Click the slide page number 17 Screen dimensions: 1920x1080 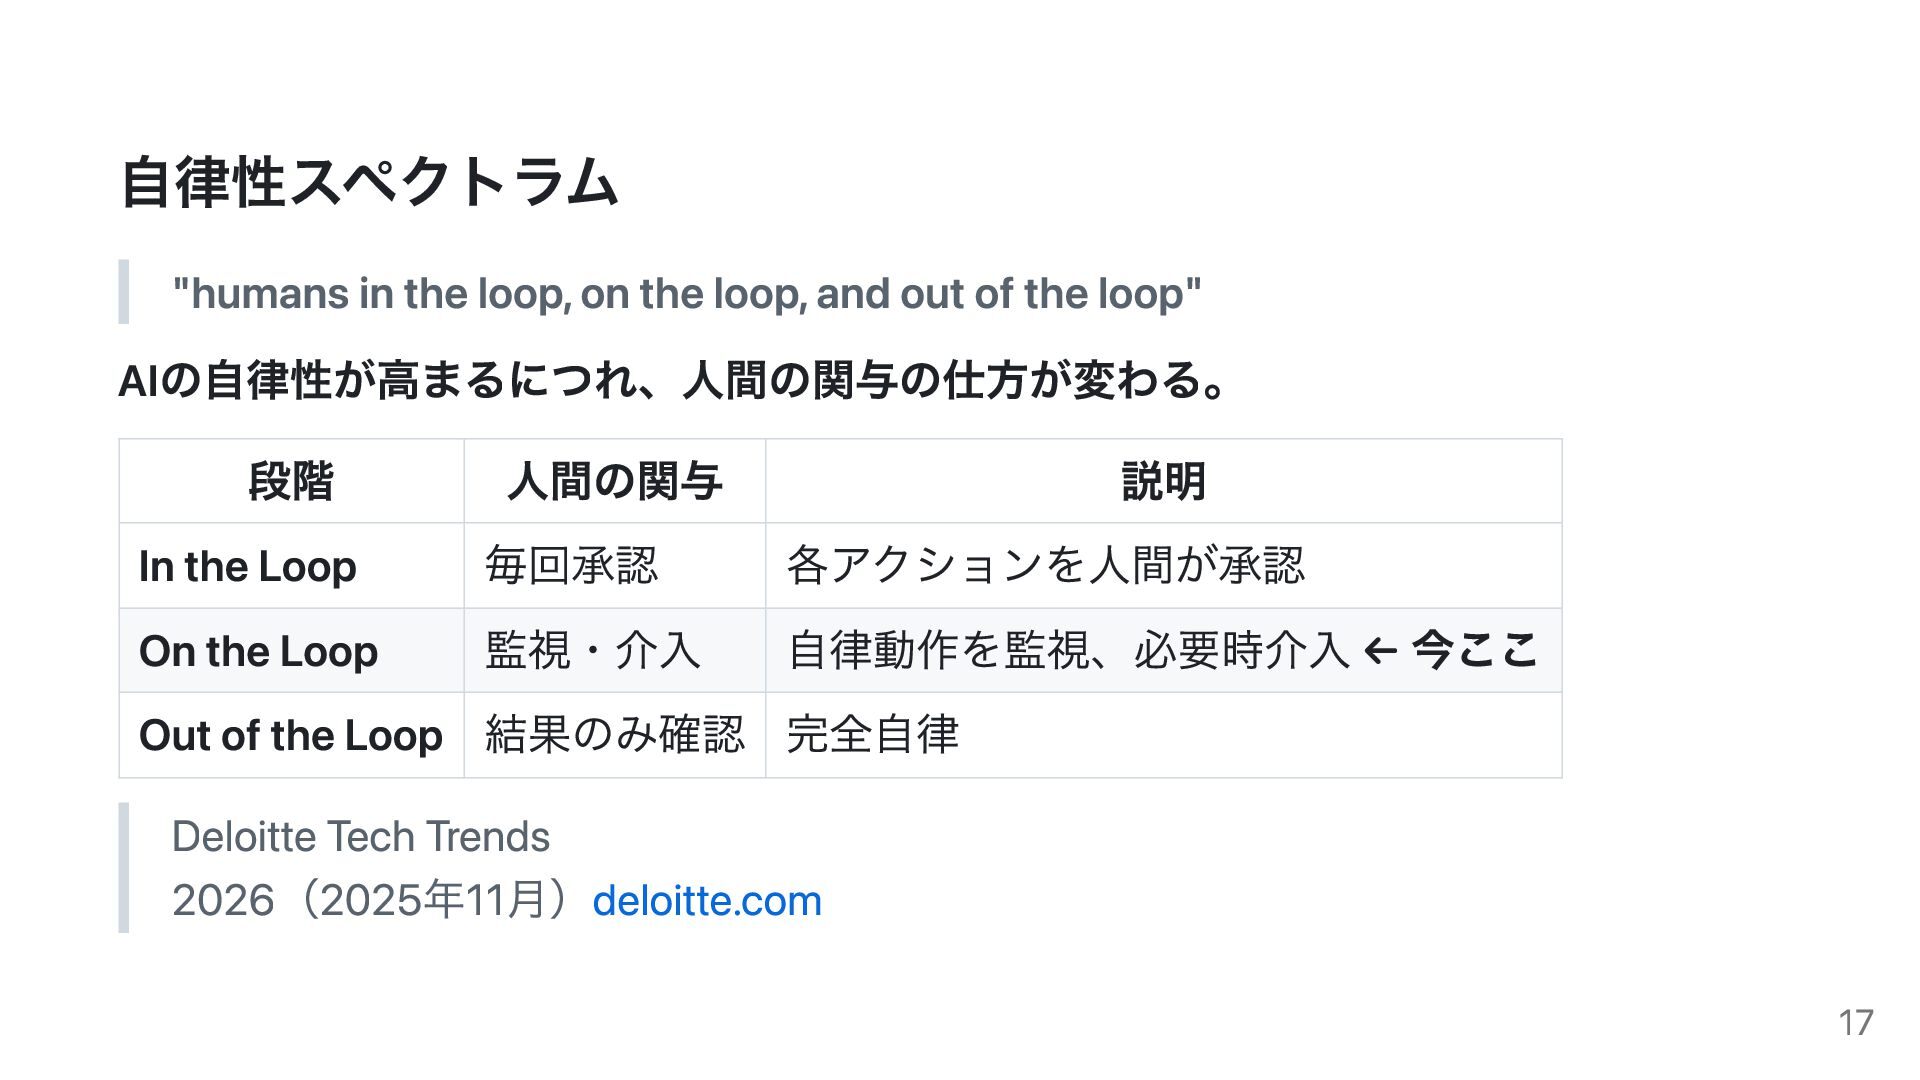[1855, 1023]
